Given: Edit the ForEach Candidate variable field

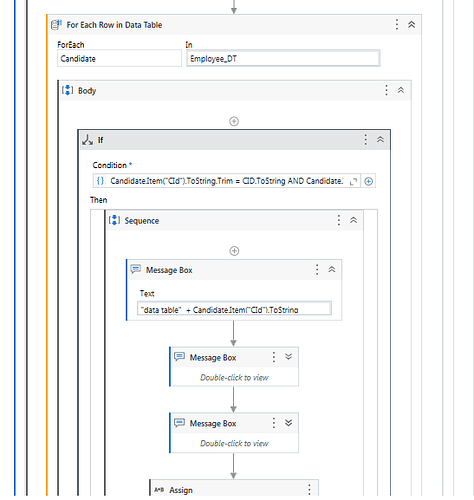Looking at the screenshot, I should (119, 59).
